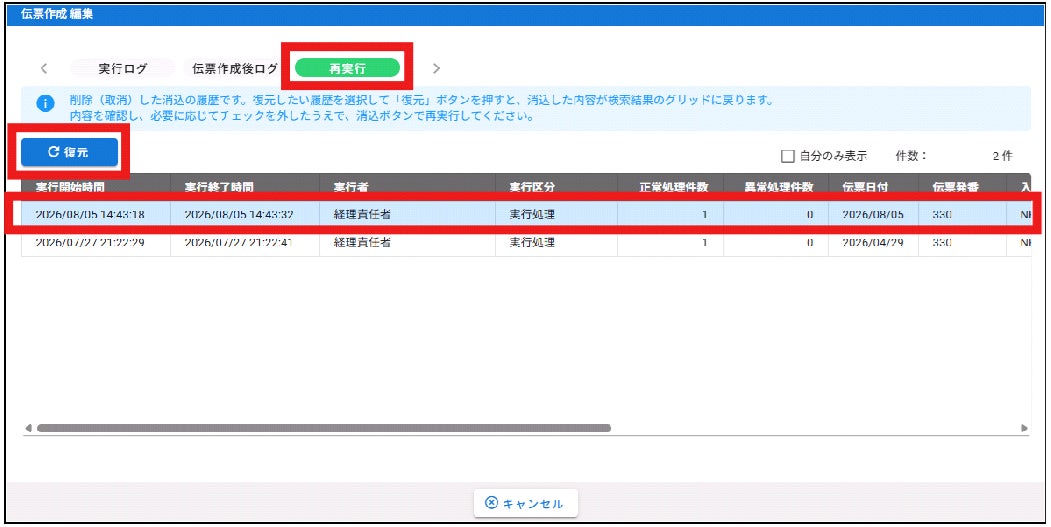
Task: Click the 復元 restore button
Action: (70, 152)
